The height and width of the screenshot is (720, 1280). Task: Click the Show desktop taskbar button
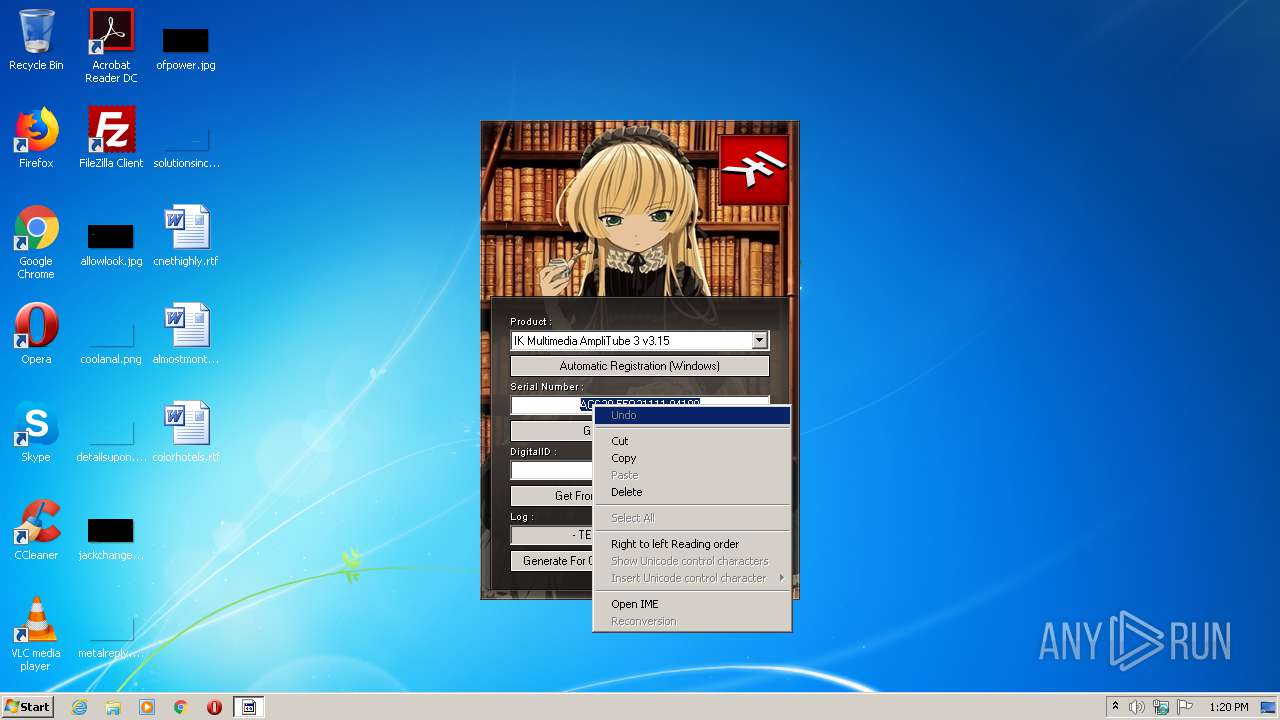tap(1269, 707)
